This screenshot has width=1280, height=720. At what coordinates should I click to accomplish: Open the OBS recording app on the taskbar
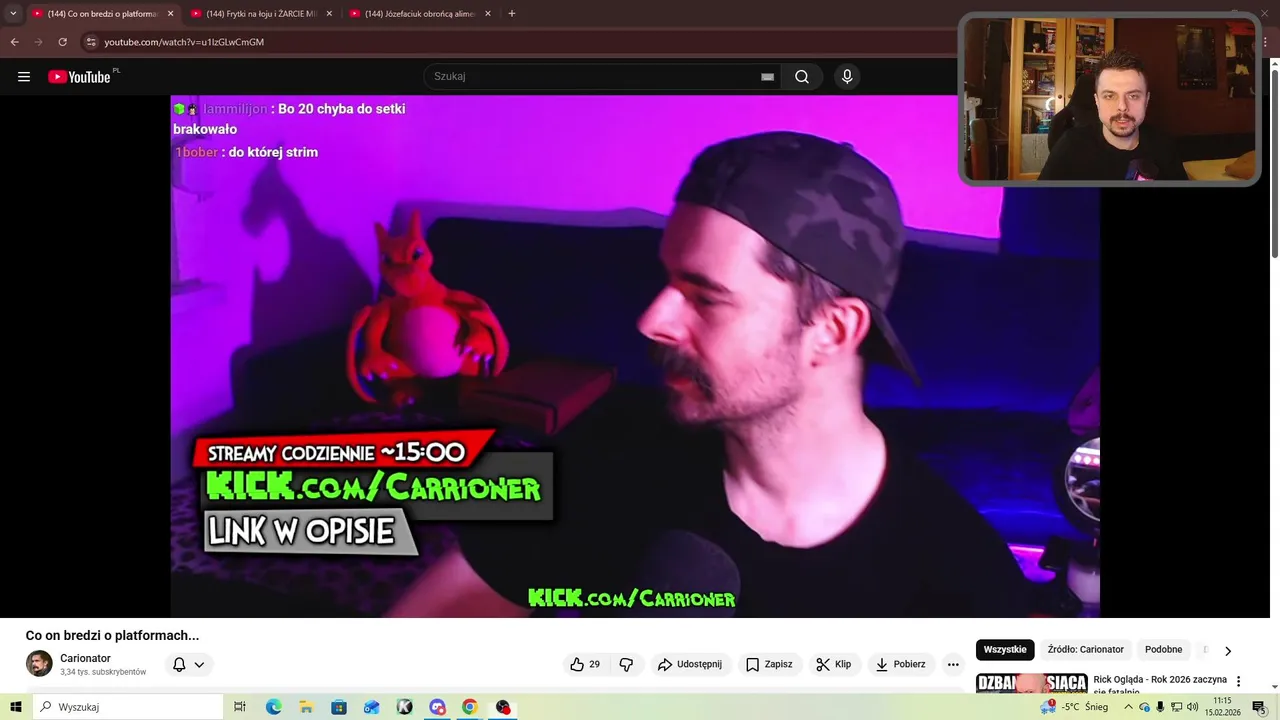[503, 707]
